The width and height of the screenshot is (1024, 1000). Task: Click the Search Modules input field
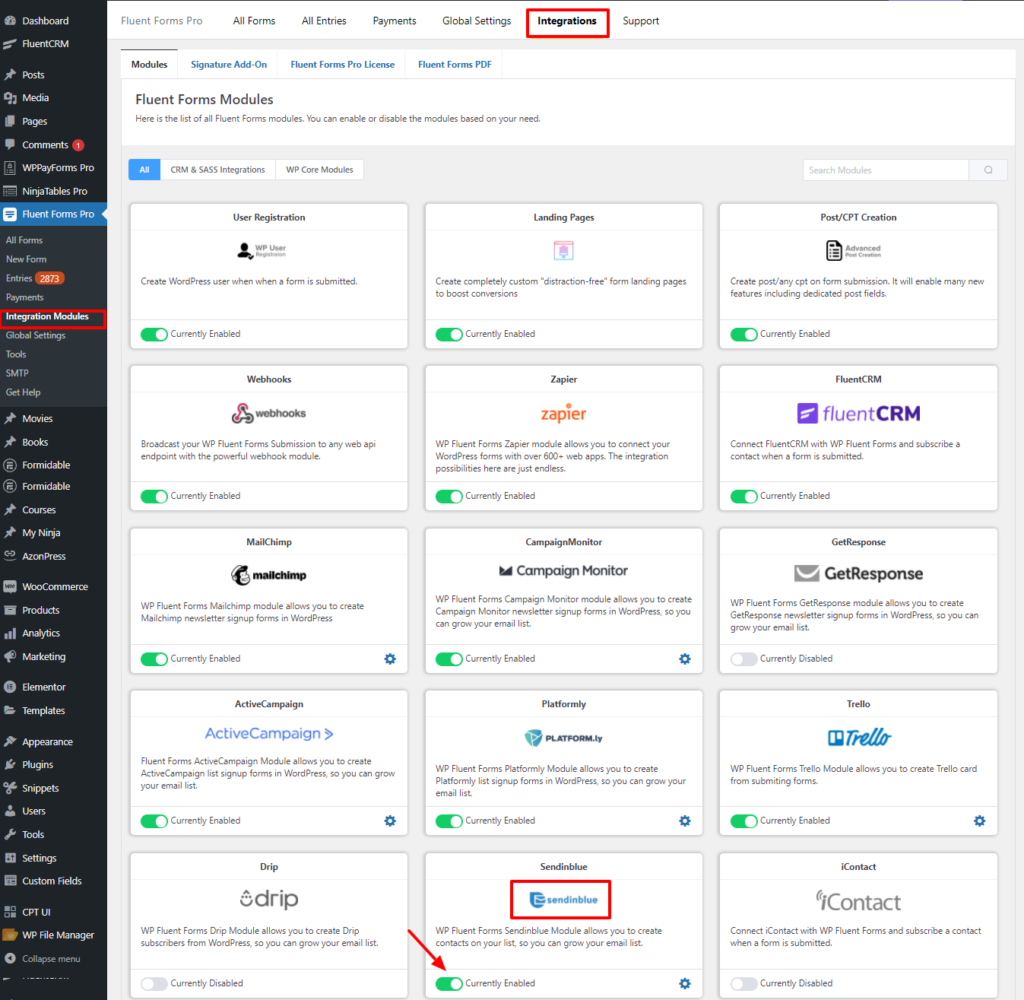pos(886,170)
